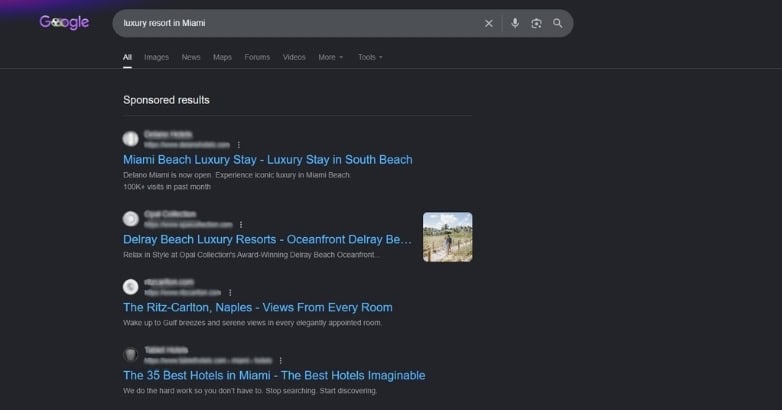Open search by image camera icon

(536, 23)
